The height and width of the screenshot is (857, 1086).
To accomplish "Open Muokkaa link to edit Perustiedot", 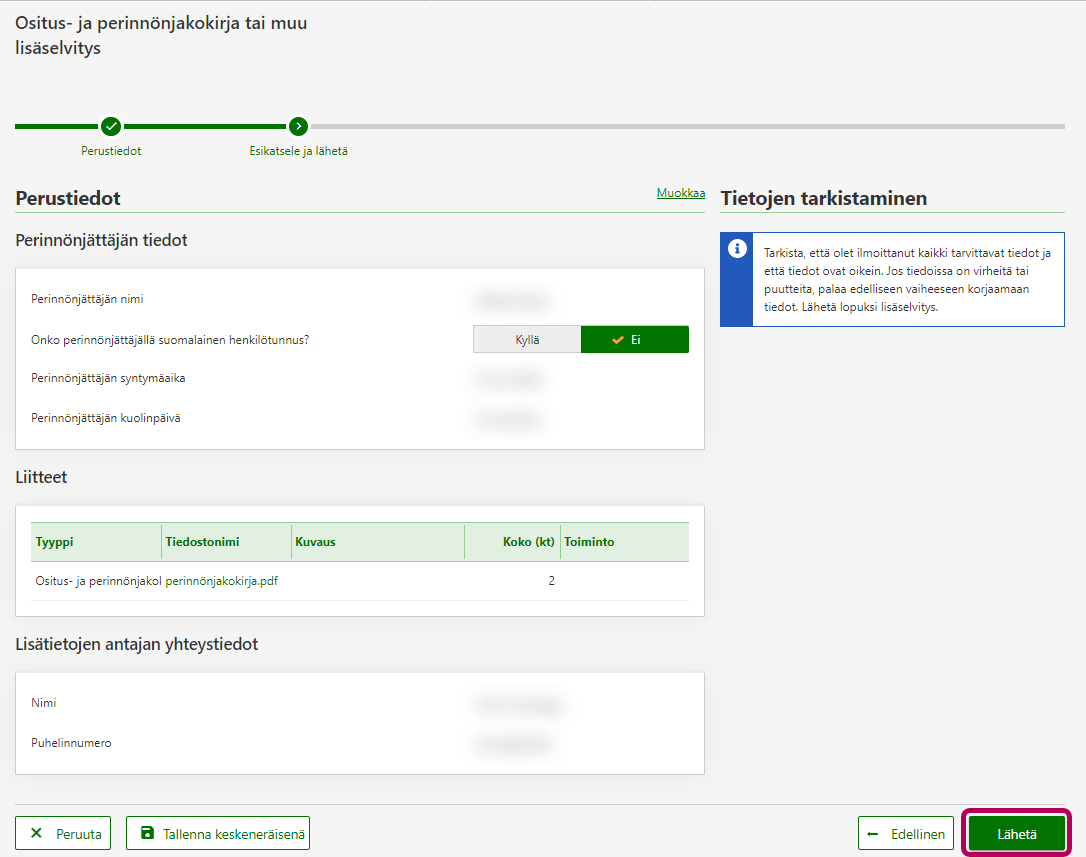I will (680, 193).
